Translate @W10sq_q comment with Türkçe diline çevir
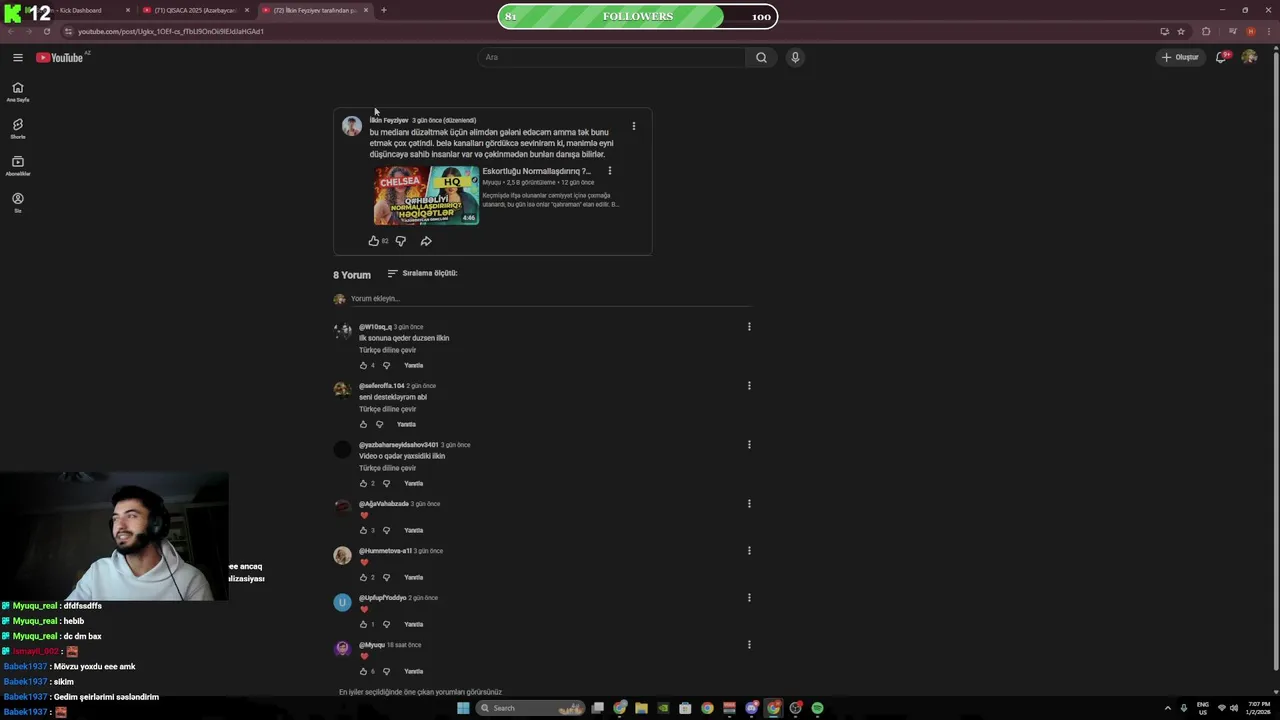Viewport: 1280px width, 720px height. [387, 350]
